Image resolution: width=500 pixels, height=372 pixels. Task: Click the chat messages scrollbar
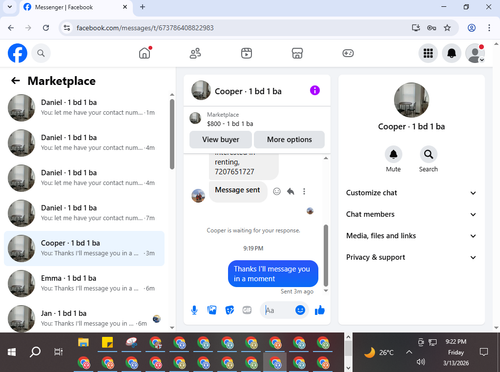pos(326,255)
